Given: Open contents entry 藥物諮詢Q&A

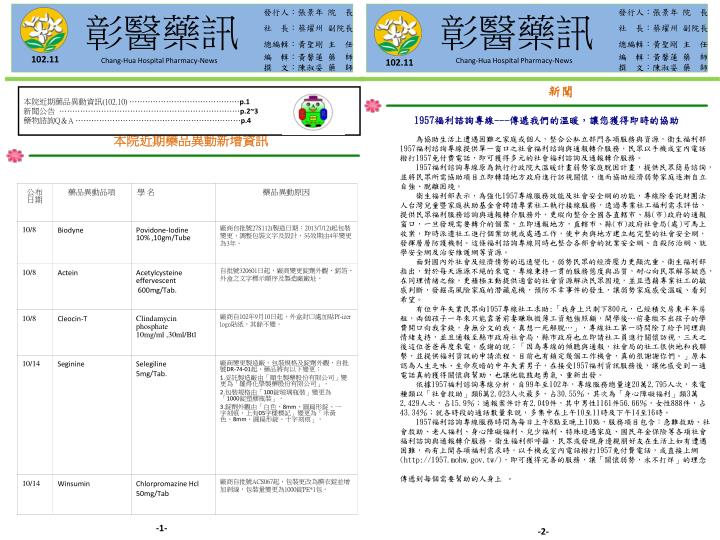Looking at the screenshot, I should [x=48, y=121].
